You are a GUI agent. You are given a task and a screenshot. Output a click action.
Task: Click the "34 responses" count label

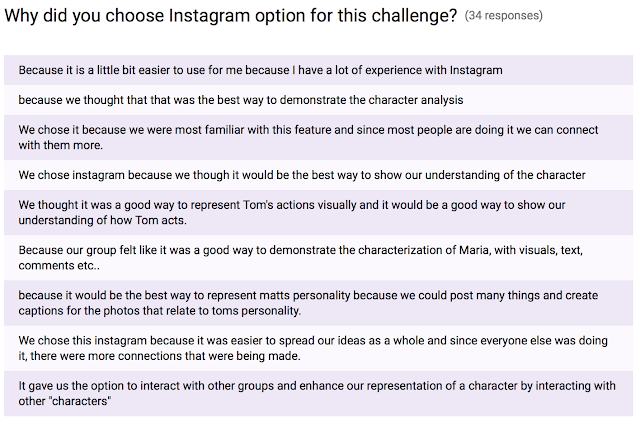(x=504, y=16)
